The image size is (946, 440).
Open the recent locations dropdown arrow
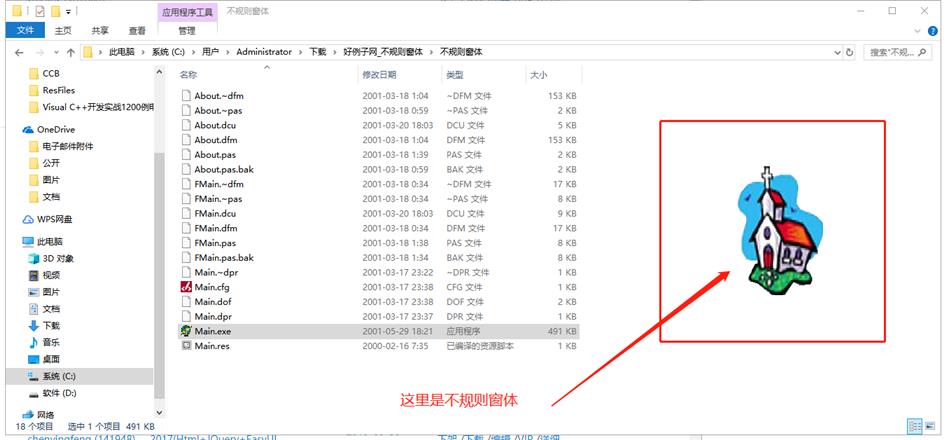[x=54, y=52]
